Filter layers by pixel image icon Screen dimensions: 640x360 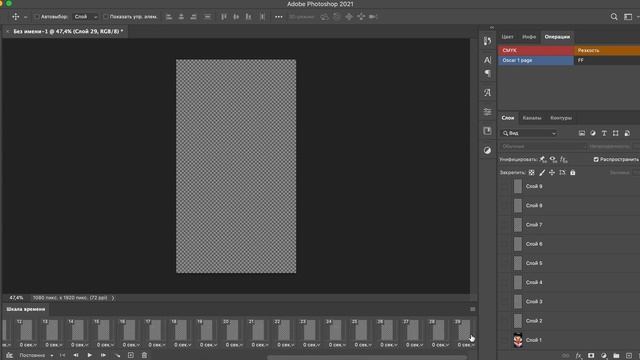click(x=582, y=133)
